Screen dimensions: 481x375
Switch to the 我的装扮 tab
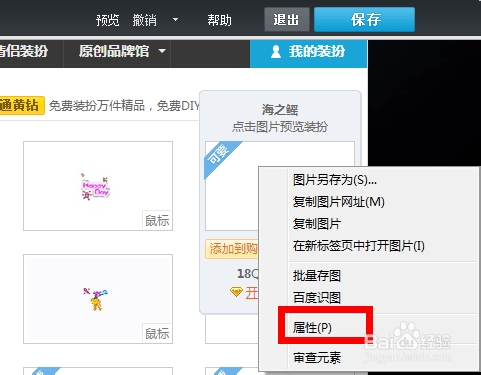[x=308, y=54]
